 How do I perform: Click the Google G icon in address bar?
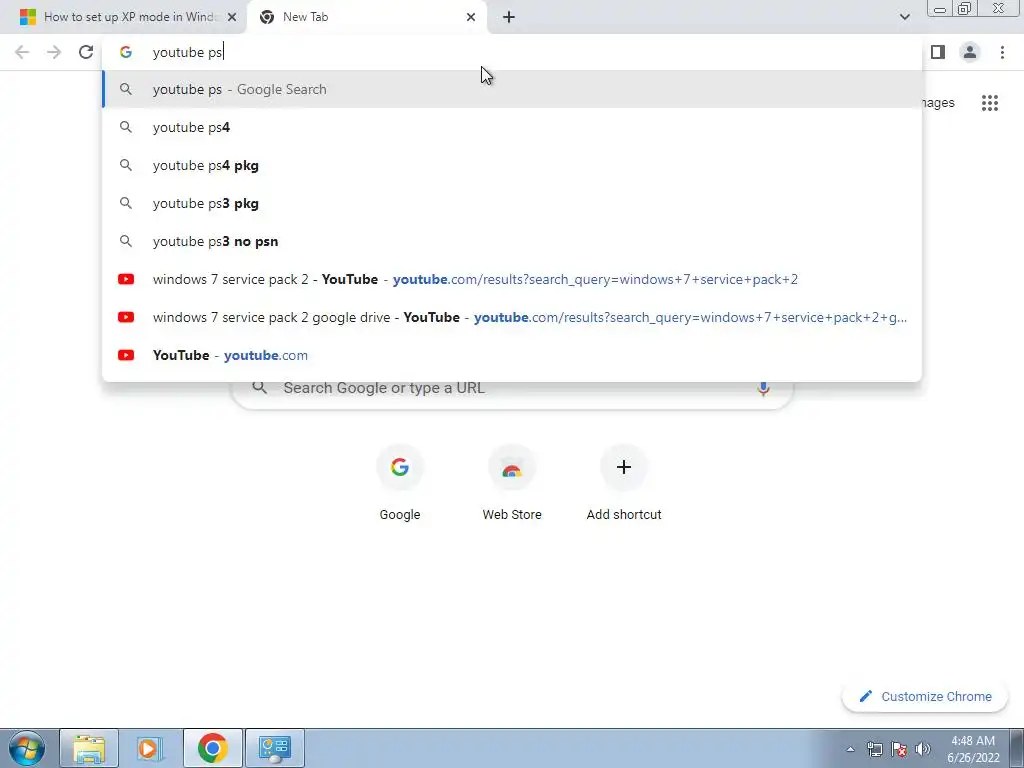(126, 52)
